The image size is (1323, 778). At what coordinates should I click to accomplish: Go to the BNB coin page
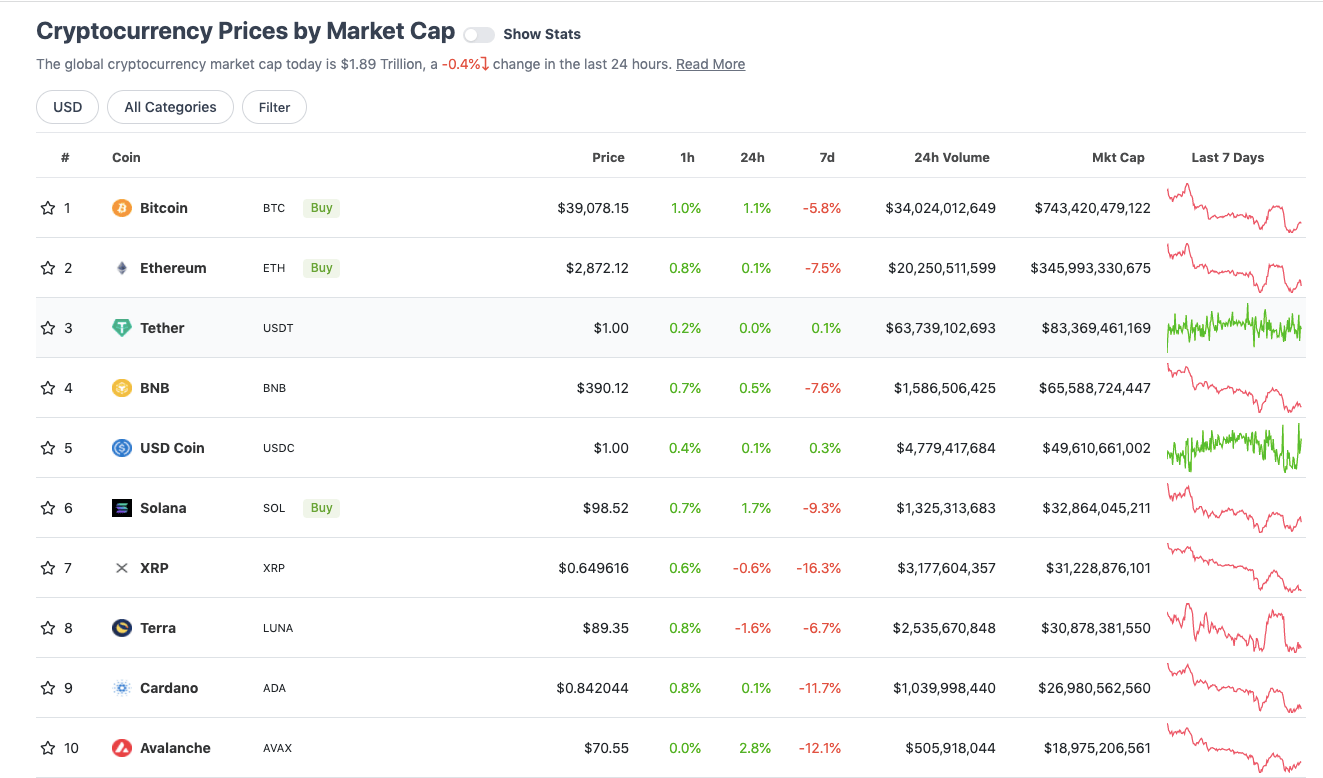click(x=155, y=388)
